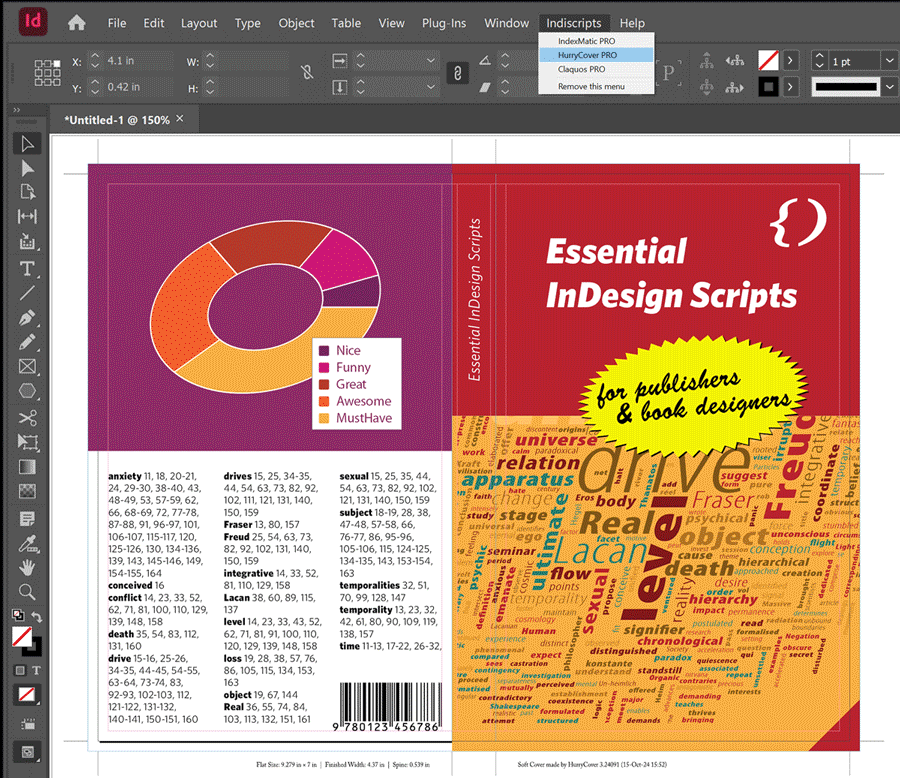
Task: Select the Type tool
Action: coord(27,269)
